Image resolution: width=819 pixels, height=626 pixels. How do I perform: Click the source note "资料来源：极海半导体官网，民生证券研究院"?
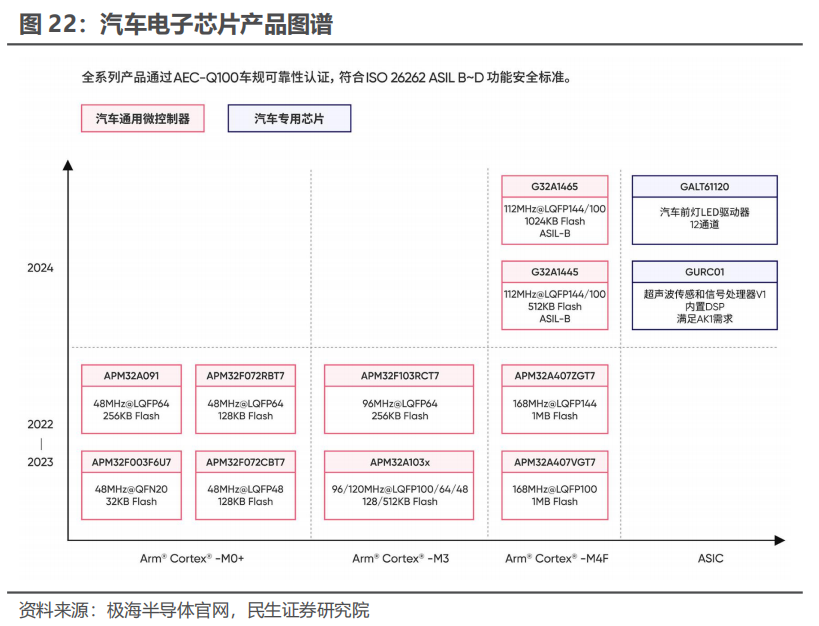[x=194, y=610]
